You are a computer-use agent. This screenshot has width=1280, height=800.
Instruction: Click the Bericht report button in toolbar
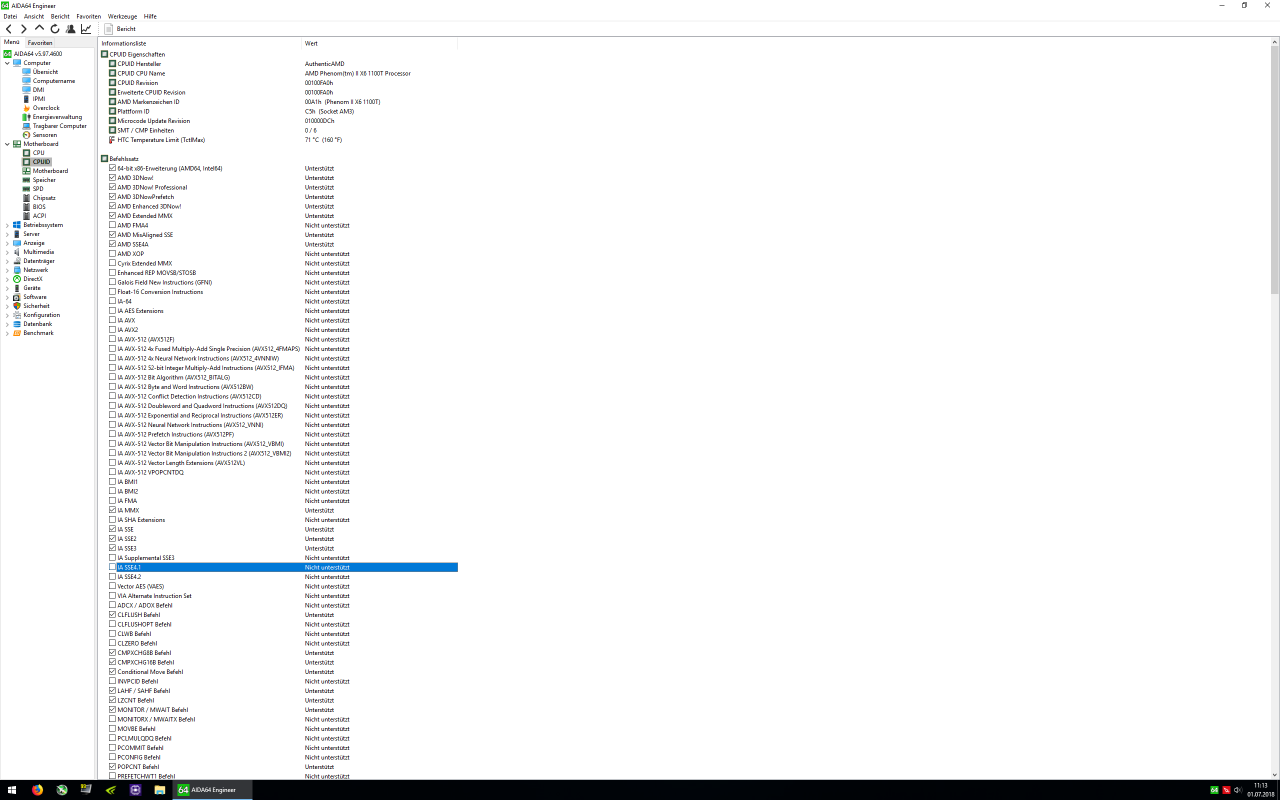(120, 29)
